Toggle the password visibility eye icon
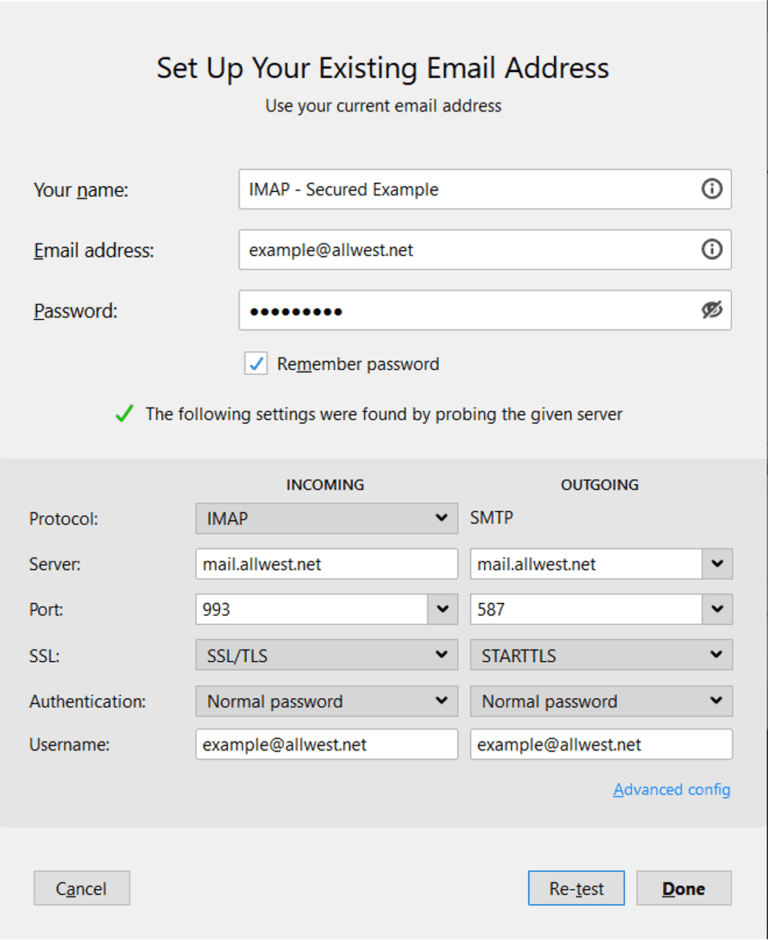Screen dimensions: 768x940 click(x=712, y=310)
